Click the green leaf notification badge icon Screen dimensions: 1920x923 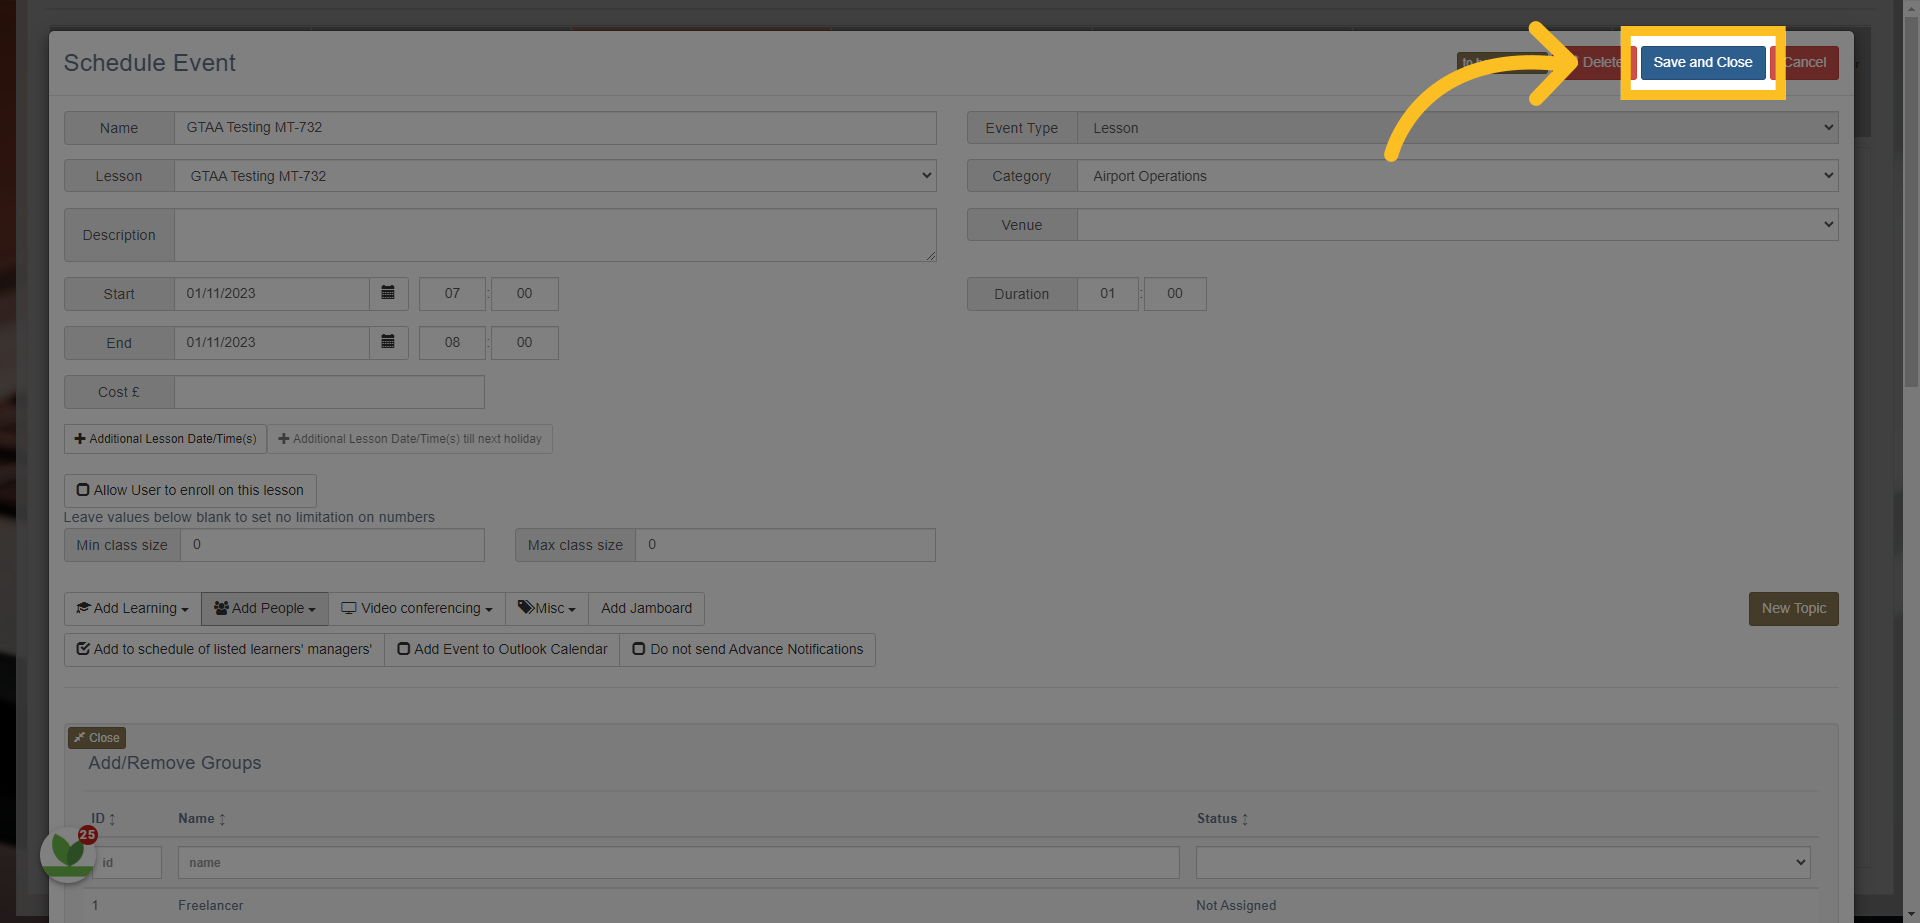(x=67, y=853)
